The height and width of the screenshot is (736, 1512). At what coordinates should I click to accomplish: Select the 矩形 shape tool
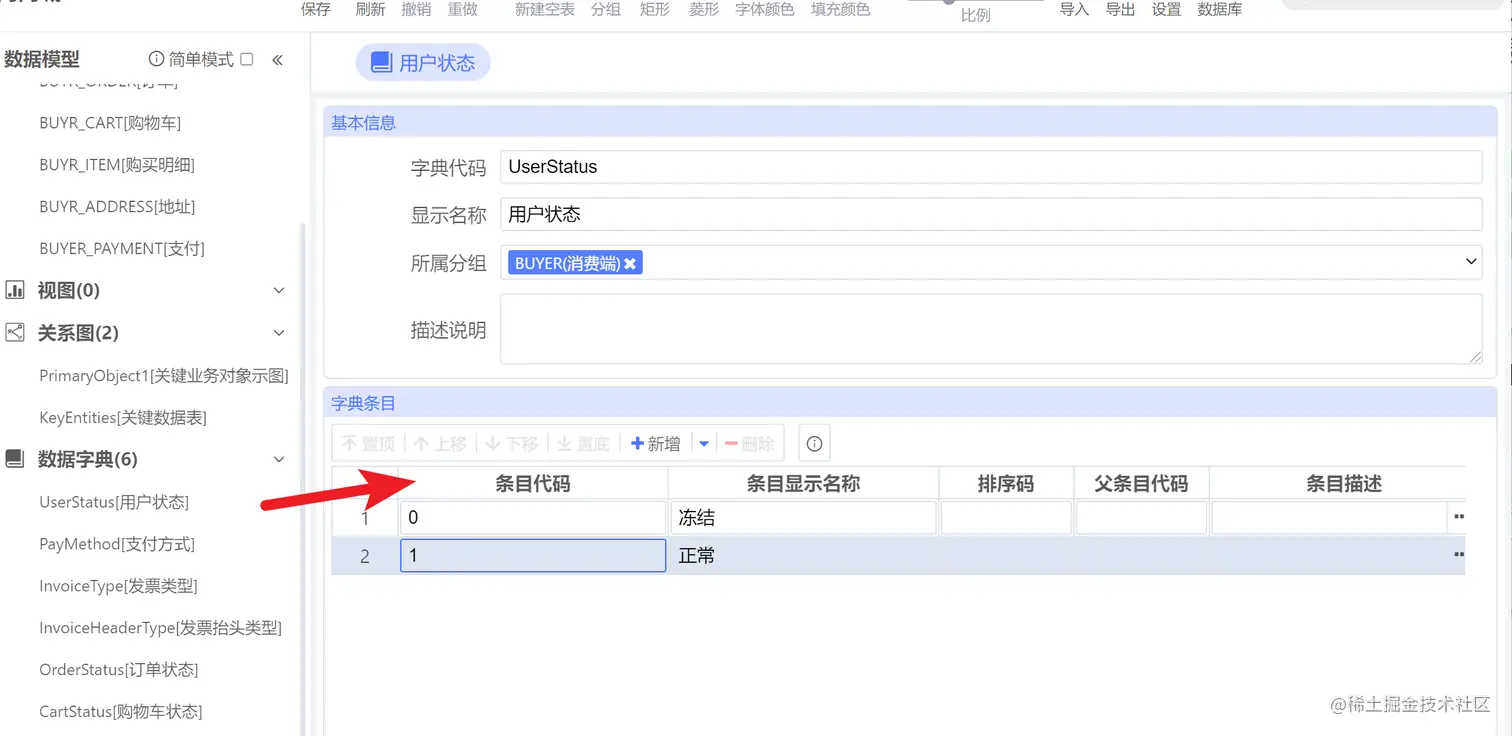coord(655,9)
